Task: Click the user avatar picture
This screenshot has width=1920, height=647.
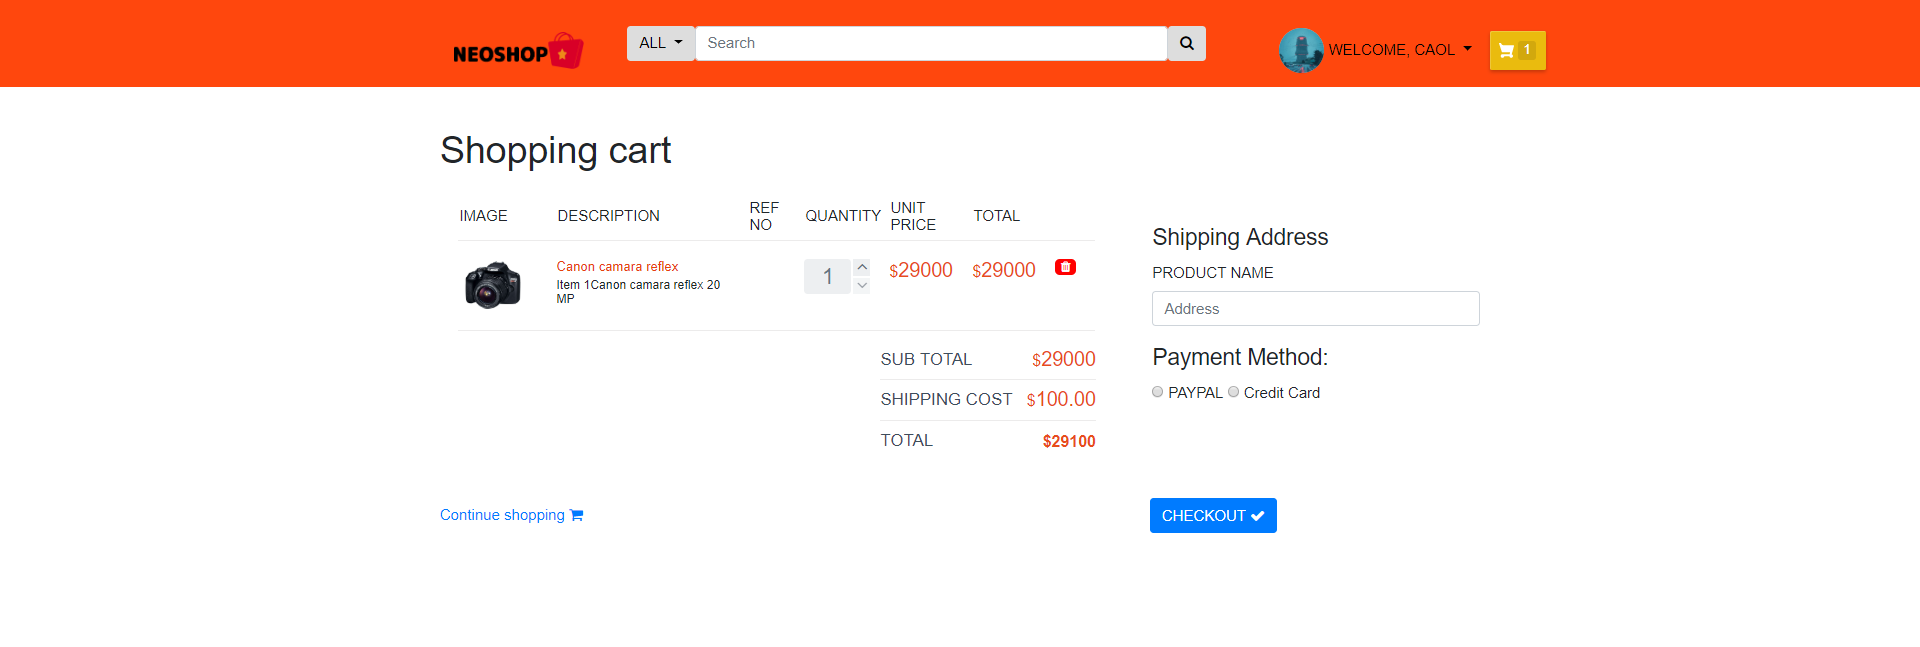Action: click(1301, 50)
